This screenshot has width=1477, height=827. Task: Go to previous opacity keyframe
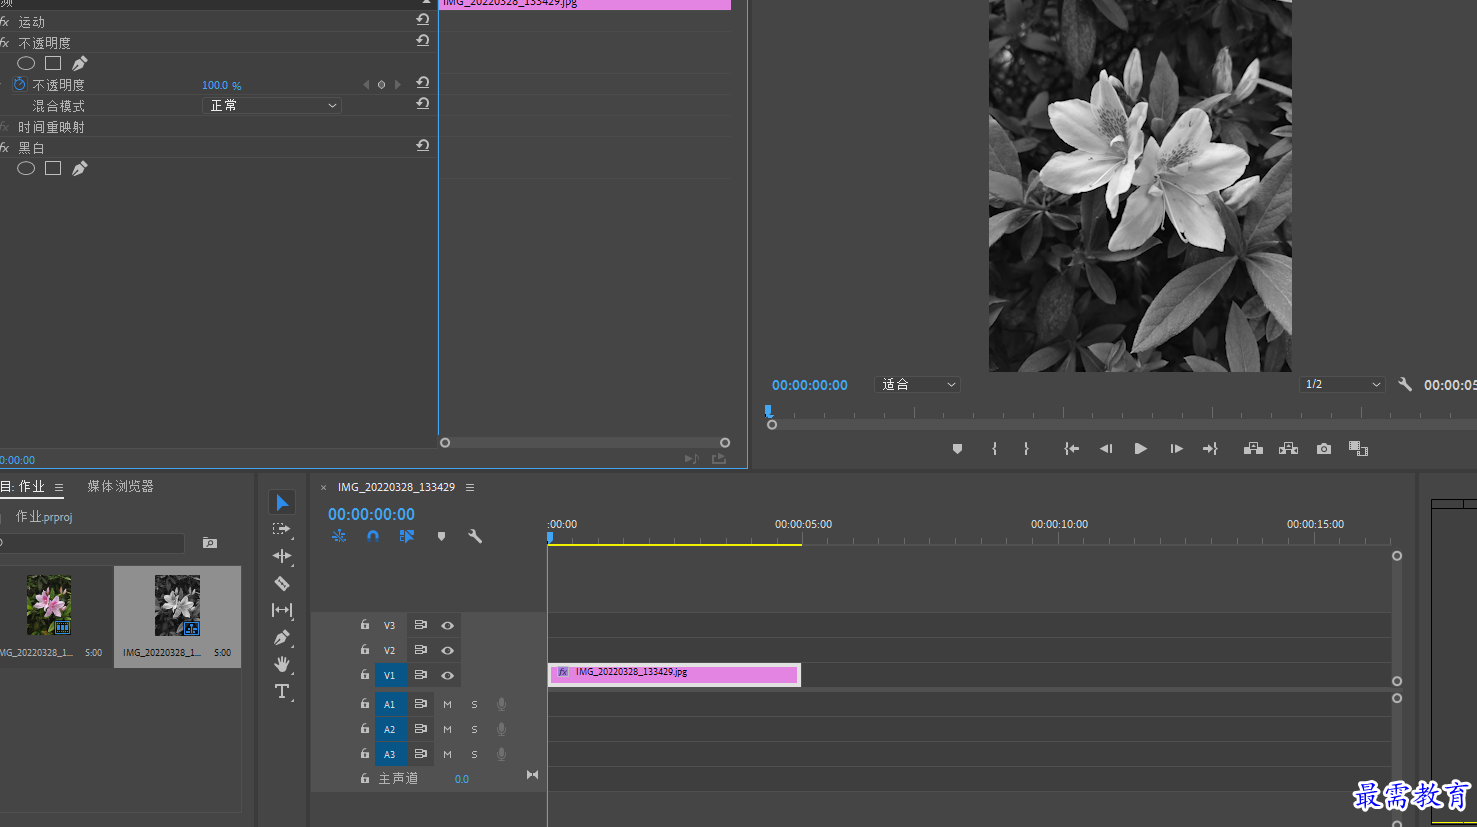tap(366, 85)
